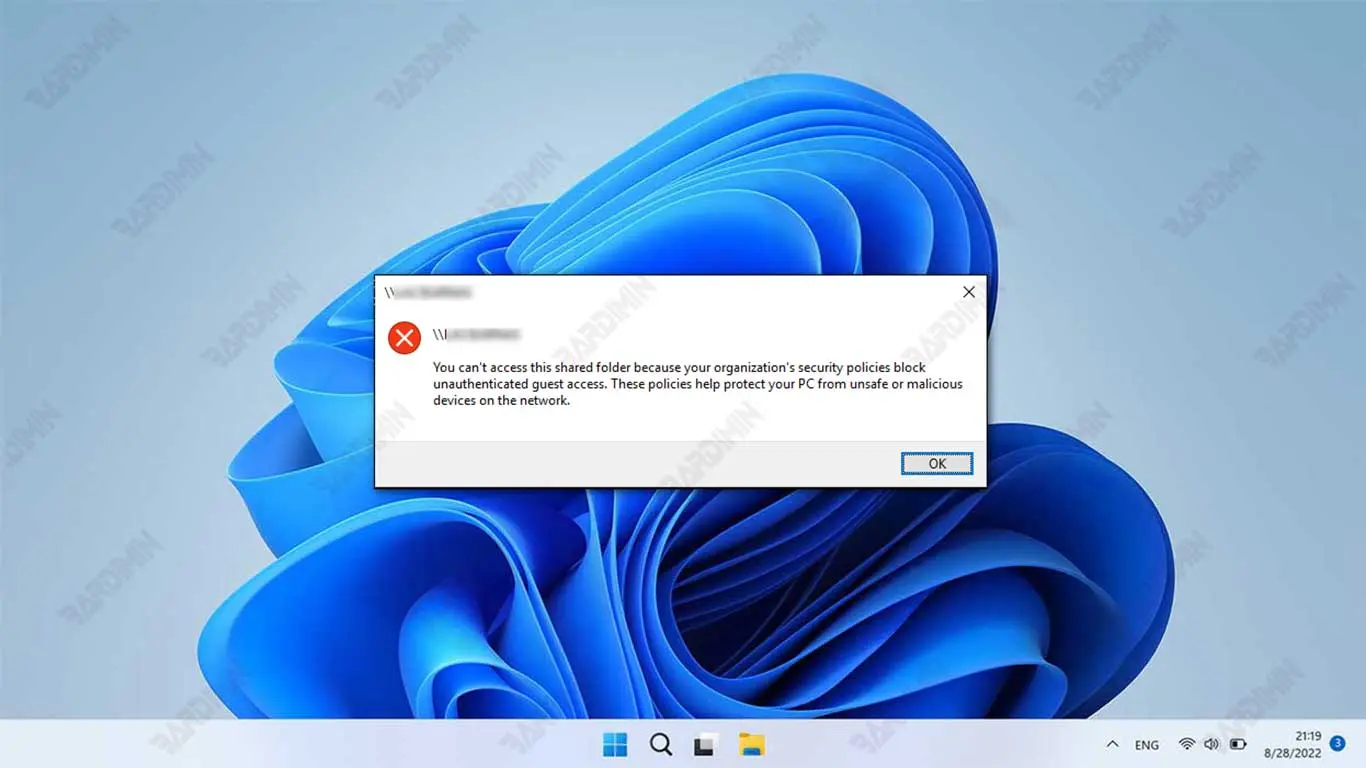Click empty desktop wallpaper area

click(150, 500)
